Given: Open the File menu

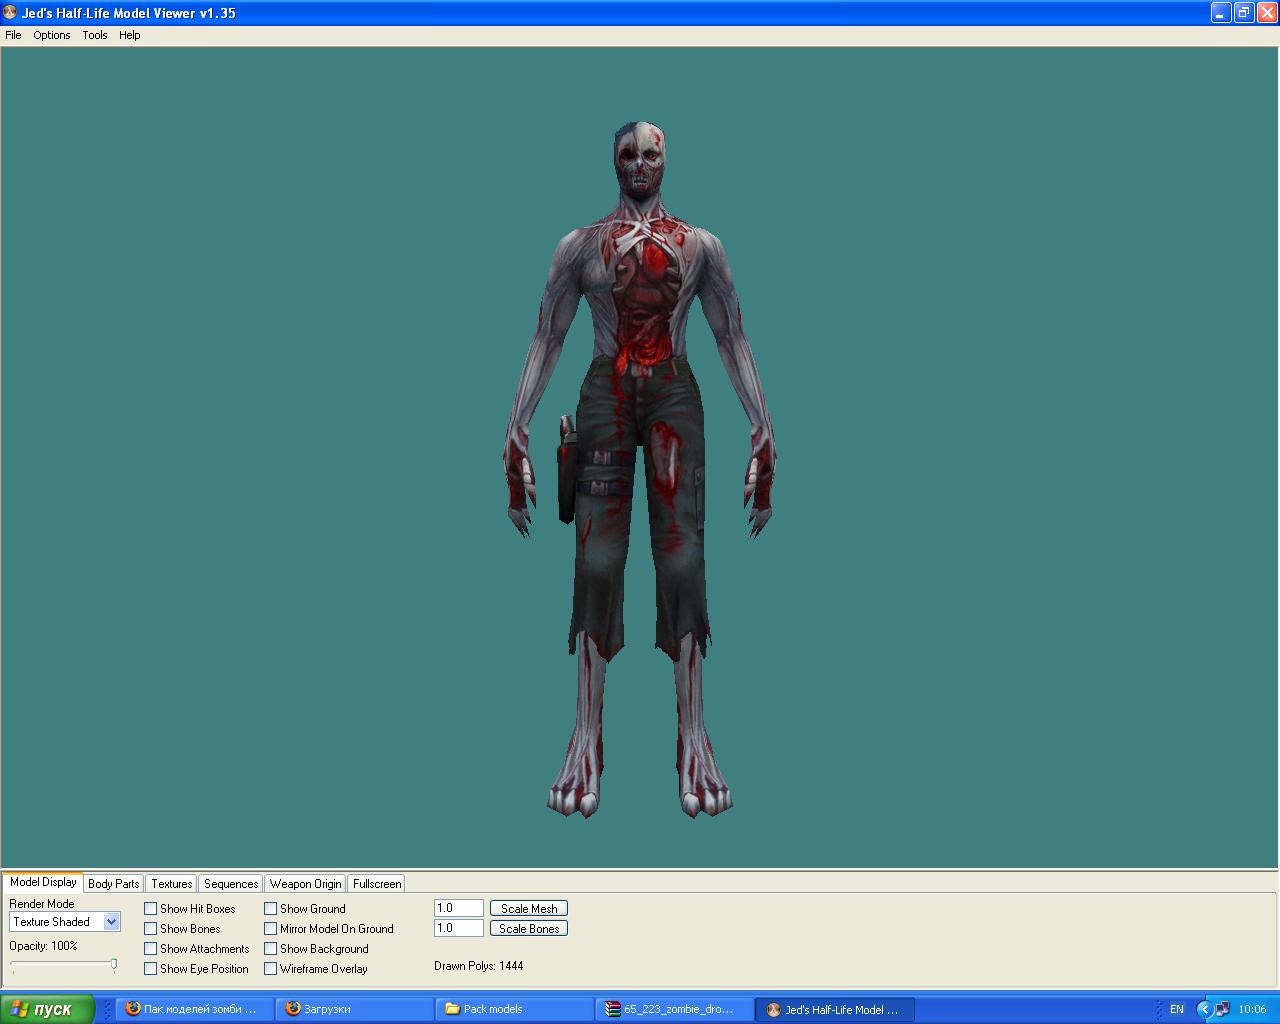Looking at the screenshot, I should (x=13, y=35).
